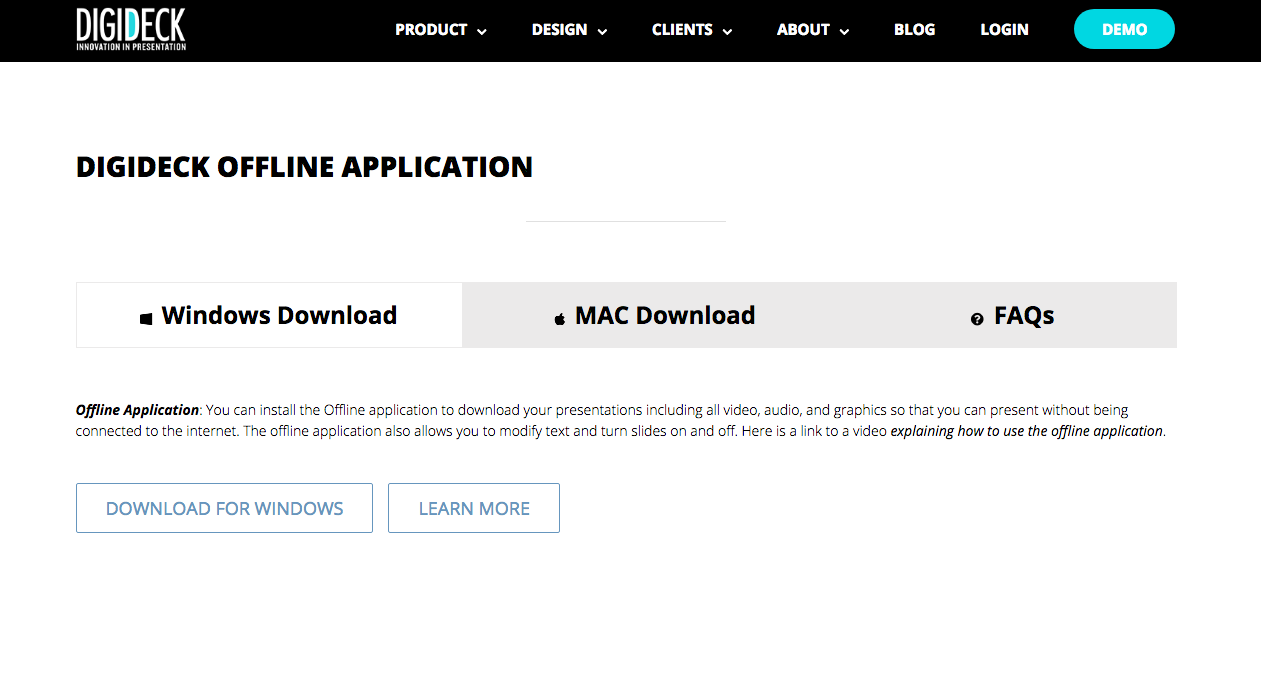Open the PRODUCT menu label
1261x691 pixels.
(x=431, y=30)
